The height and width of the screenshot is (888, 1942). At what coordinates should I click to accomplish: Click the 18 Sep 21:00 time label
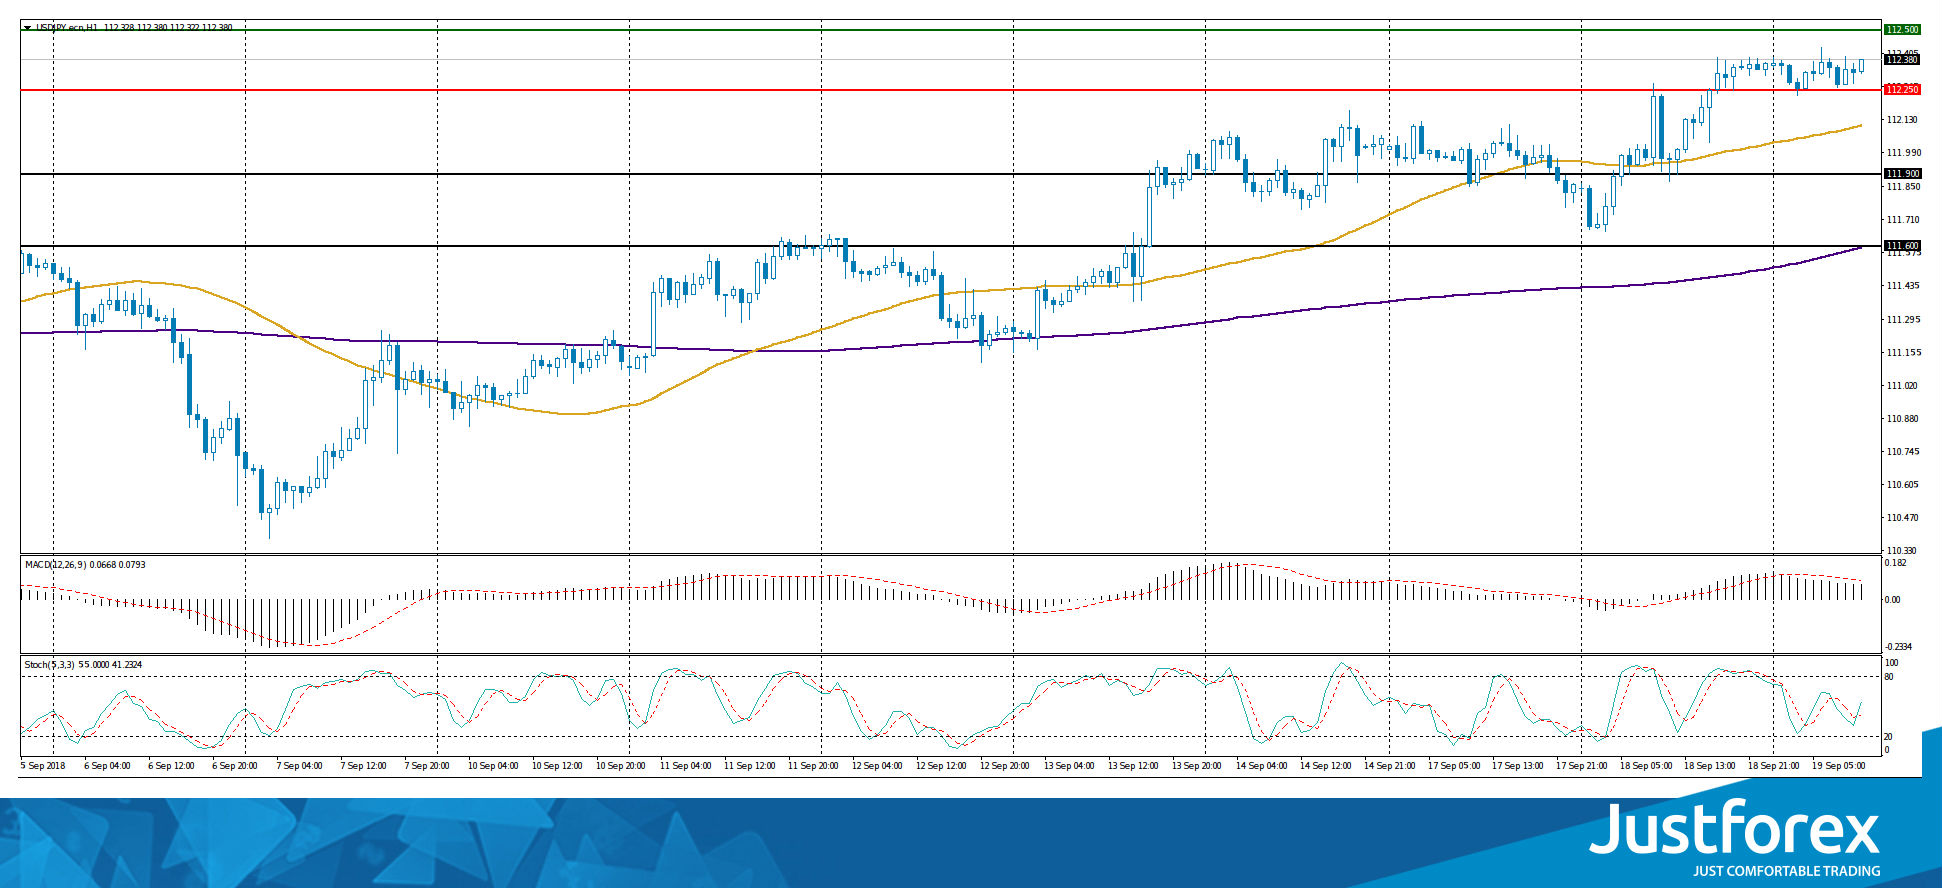tap(1773, 766)
